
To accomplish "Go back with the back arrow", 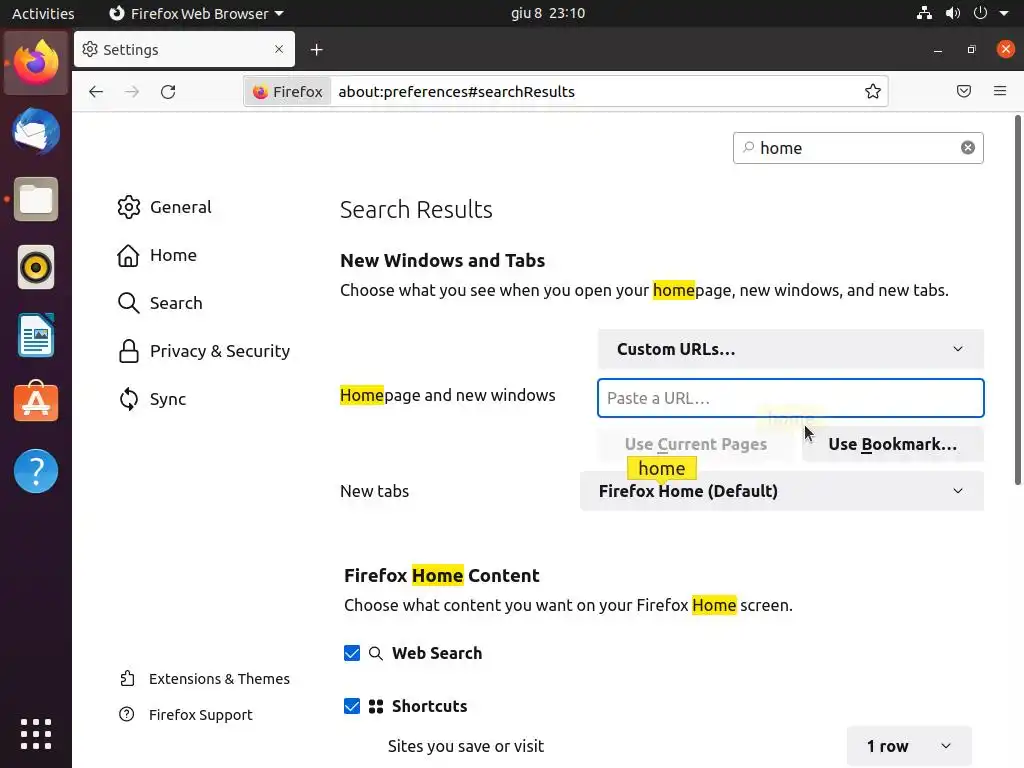I will coord(96,92).
